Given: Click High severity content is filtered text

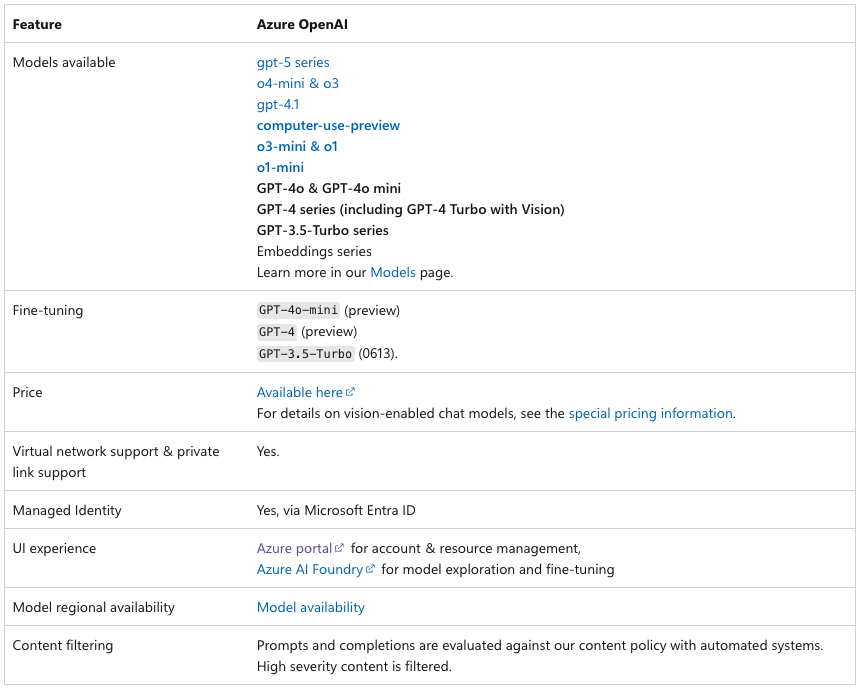Looking at the screenshot, I should [354, 667].
